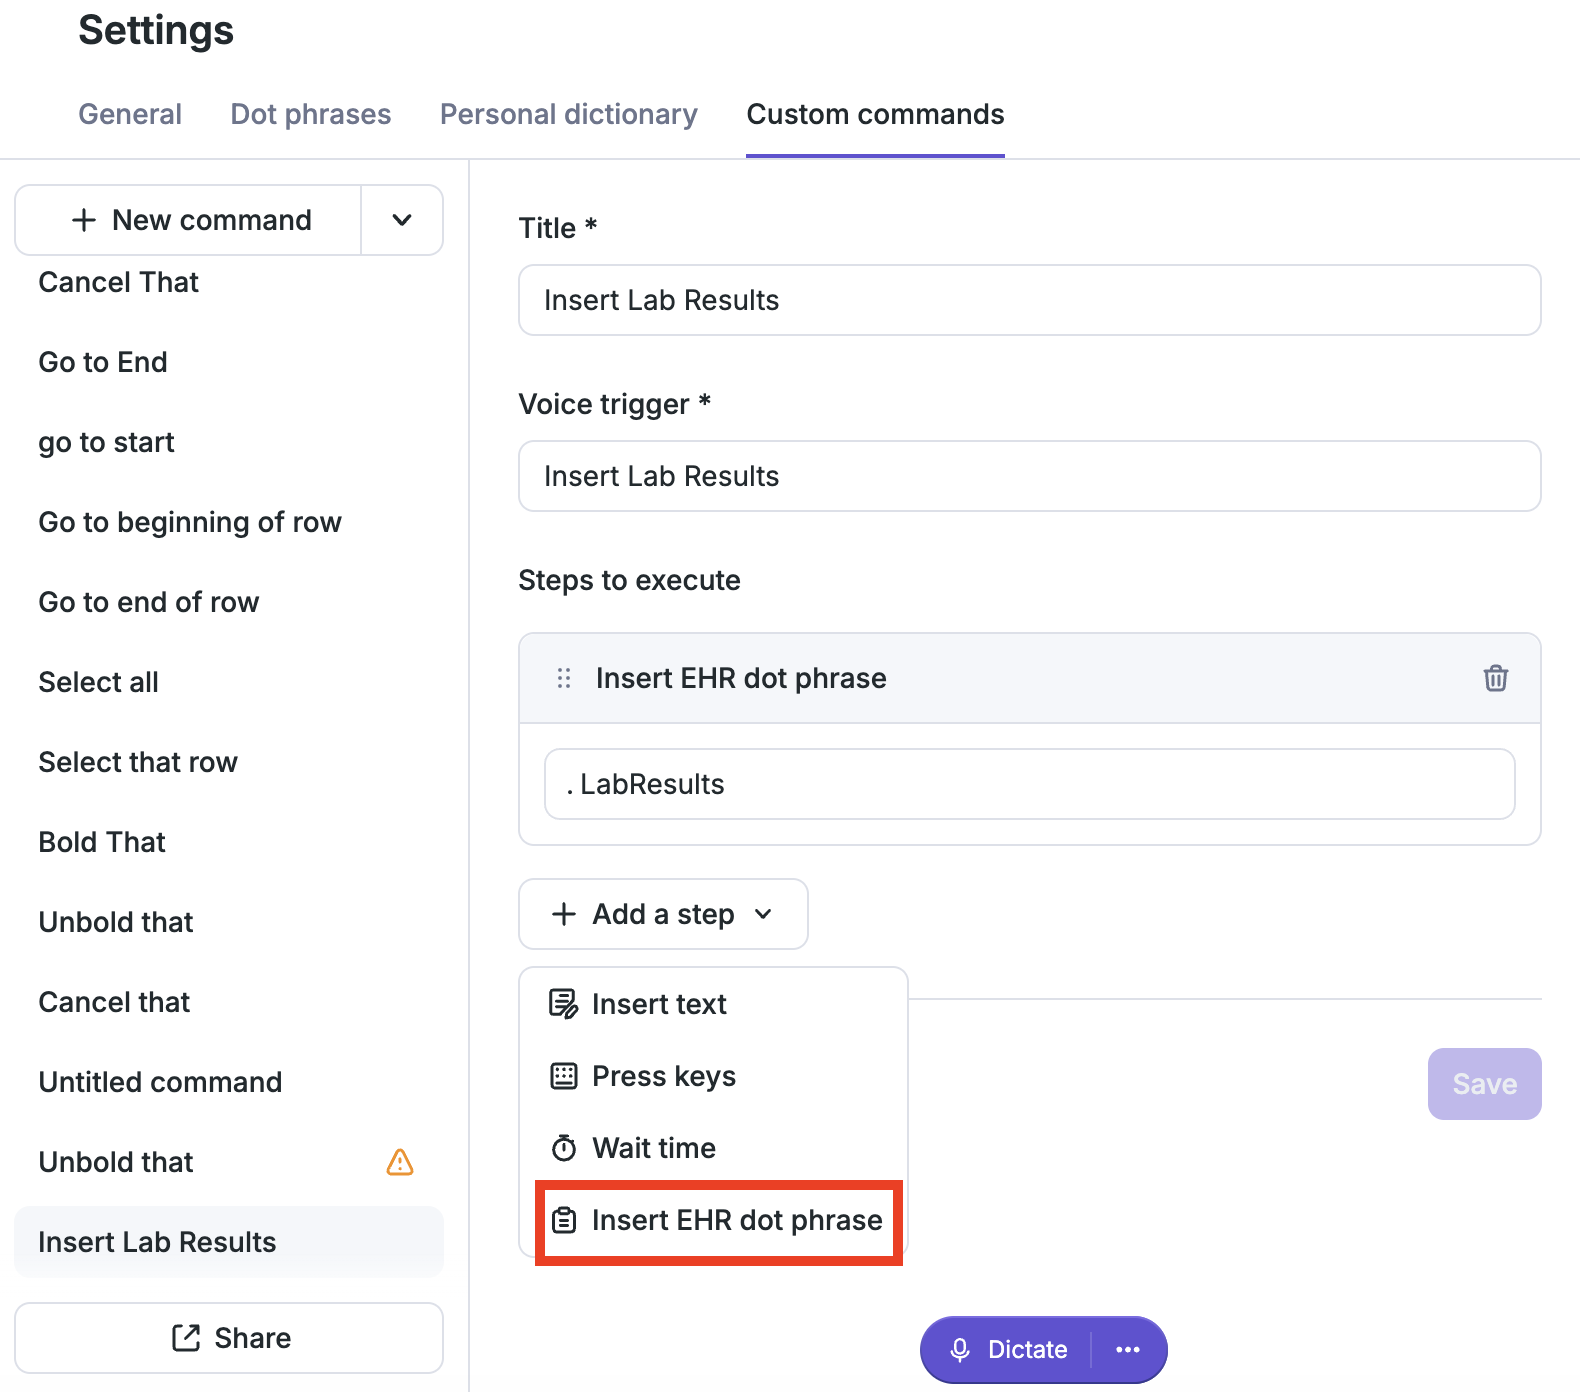Choose Wait time from the step menu
1580x1392 pixels.
click(653, 1148)
